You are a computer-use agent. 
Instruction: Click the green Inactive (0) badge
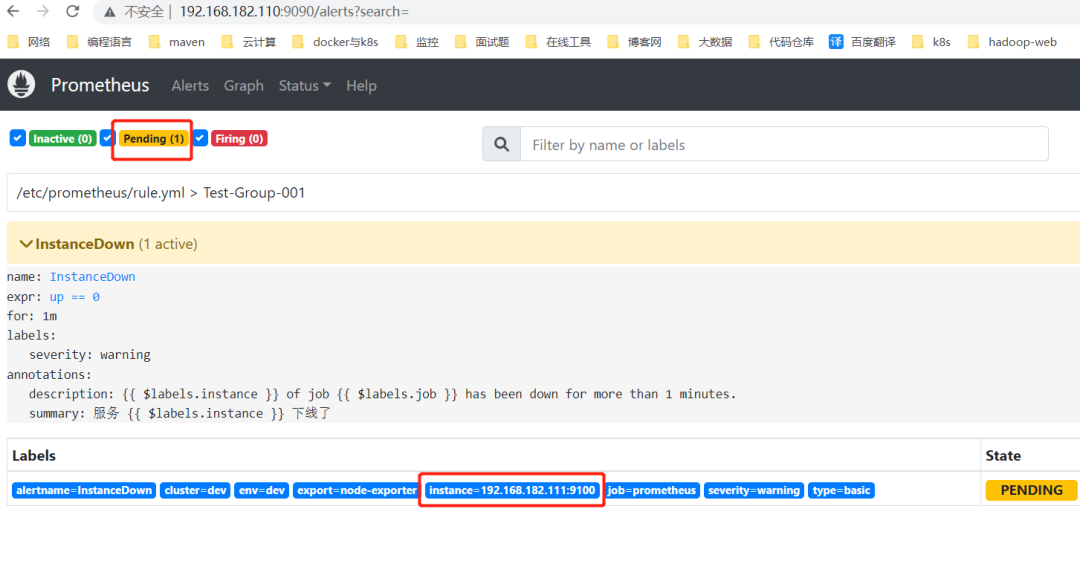point(63,139)
